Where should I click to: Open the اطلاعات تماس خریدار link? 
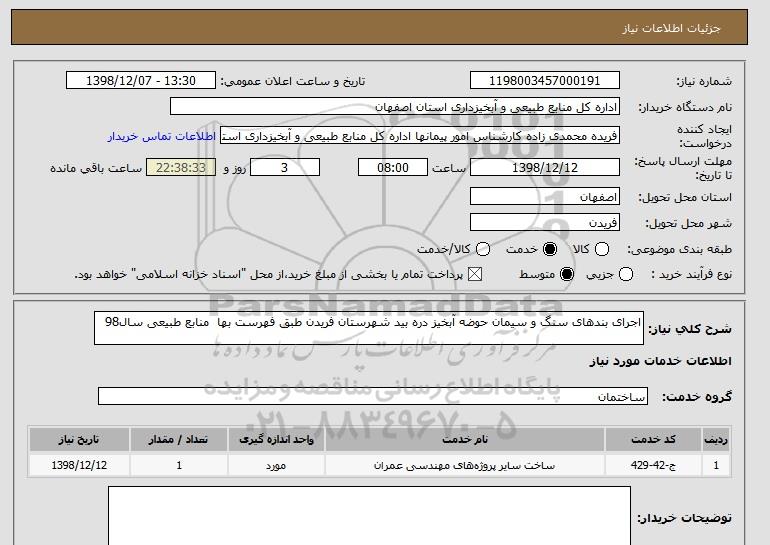tap(162, 136)
